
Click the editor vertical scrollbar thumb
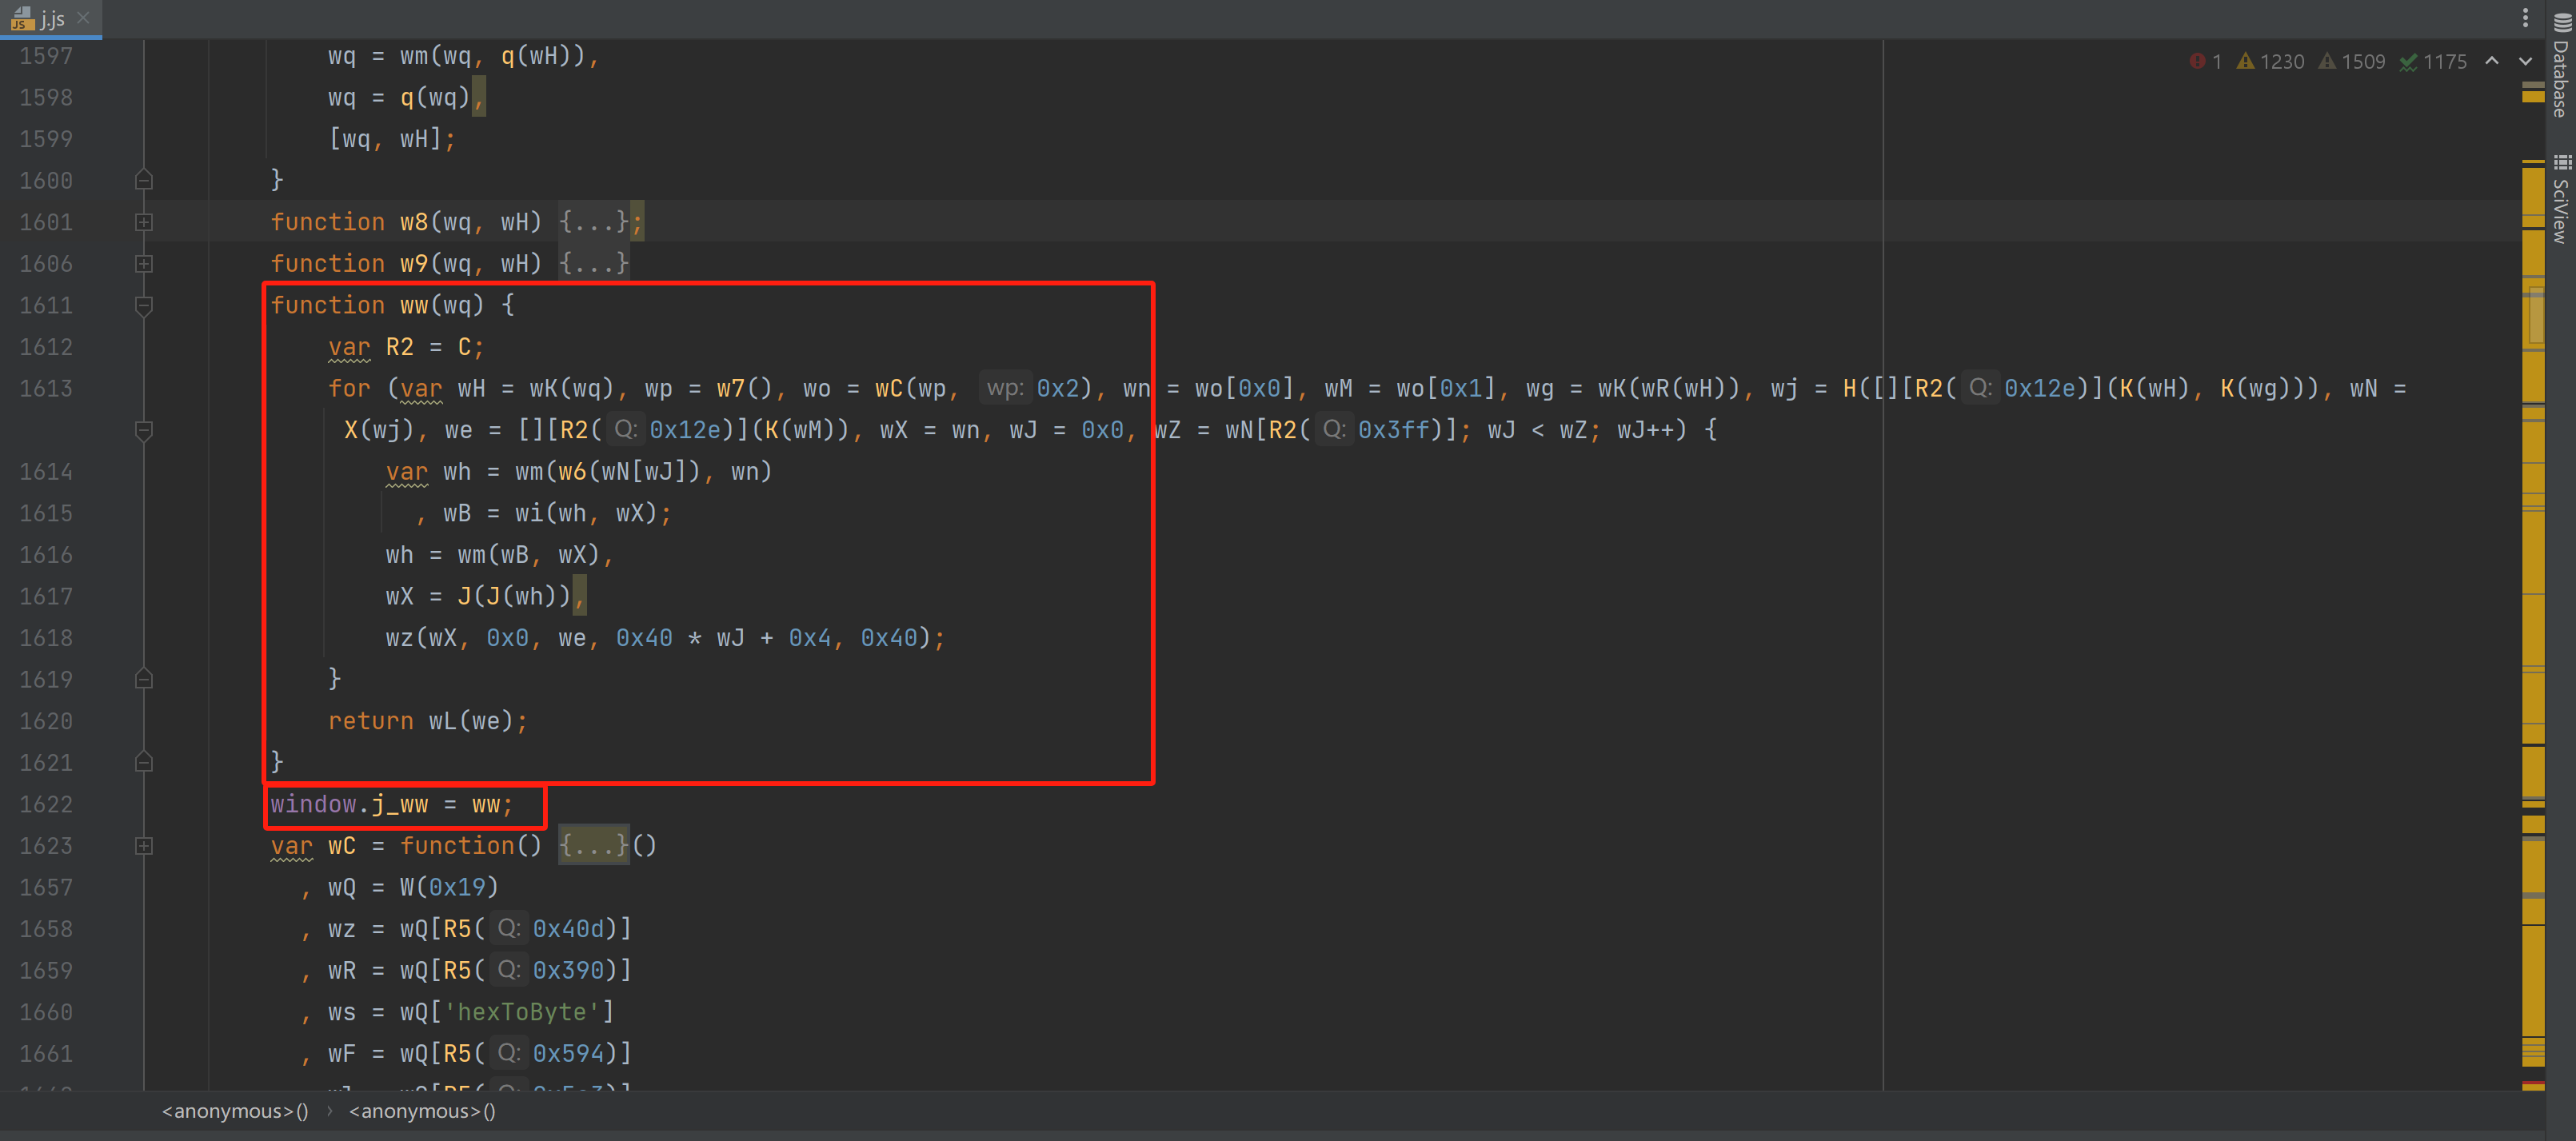2536,315
